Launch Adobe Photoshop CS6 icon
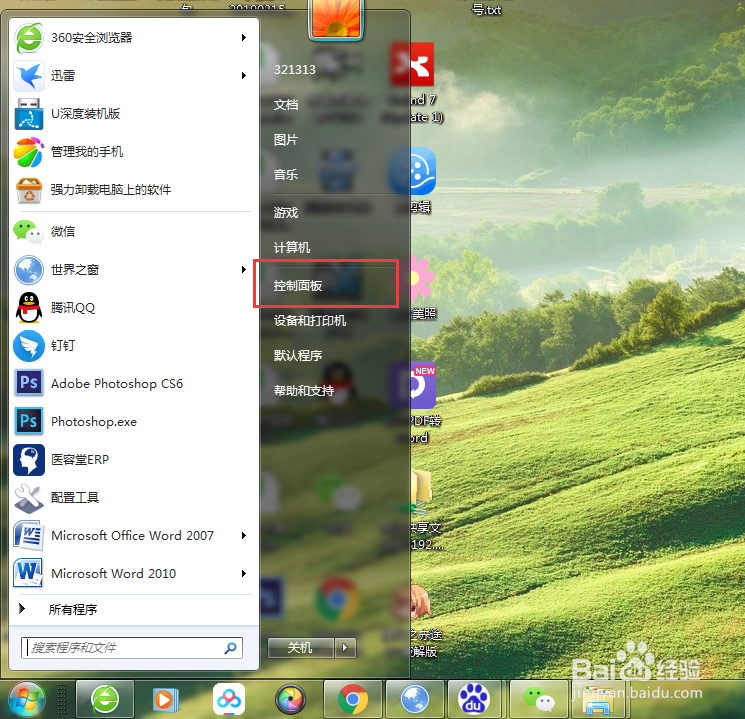The width and height of the screenshot is (745, 719). click(29, 383)
